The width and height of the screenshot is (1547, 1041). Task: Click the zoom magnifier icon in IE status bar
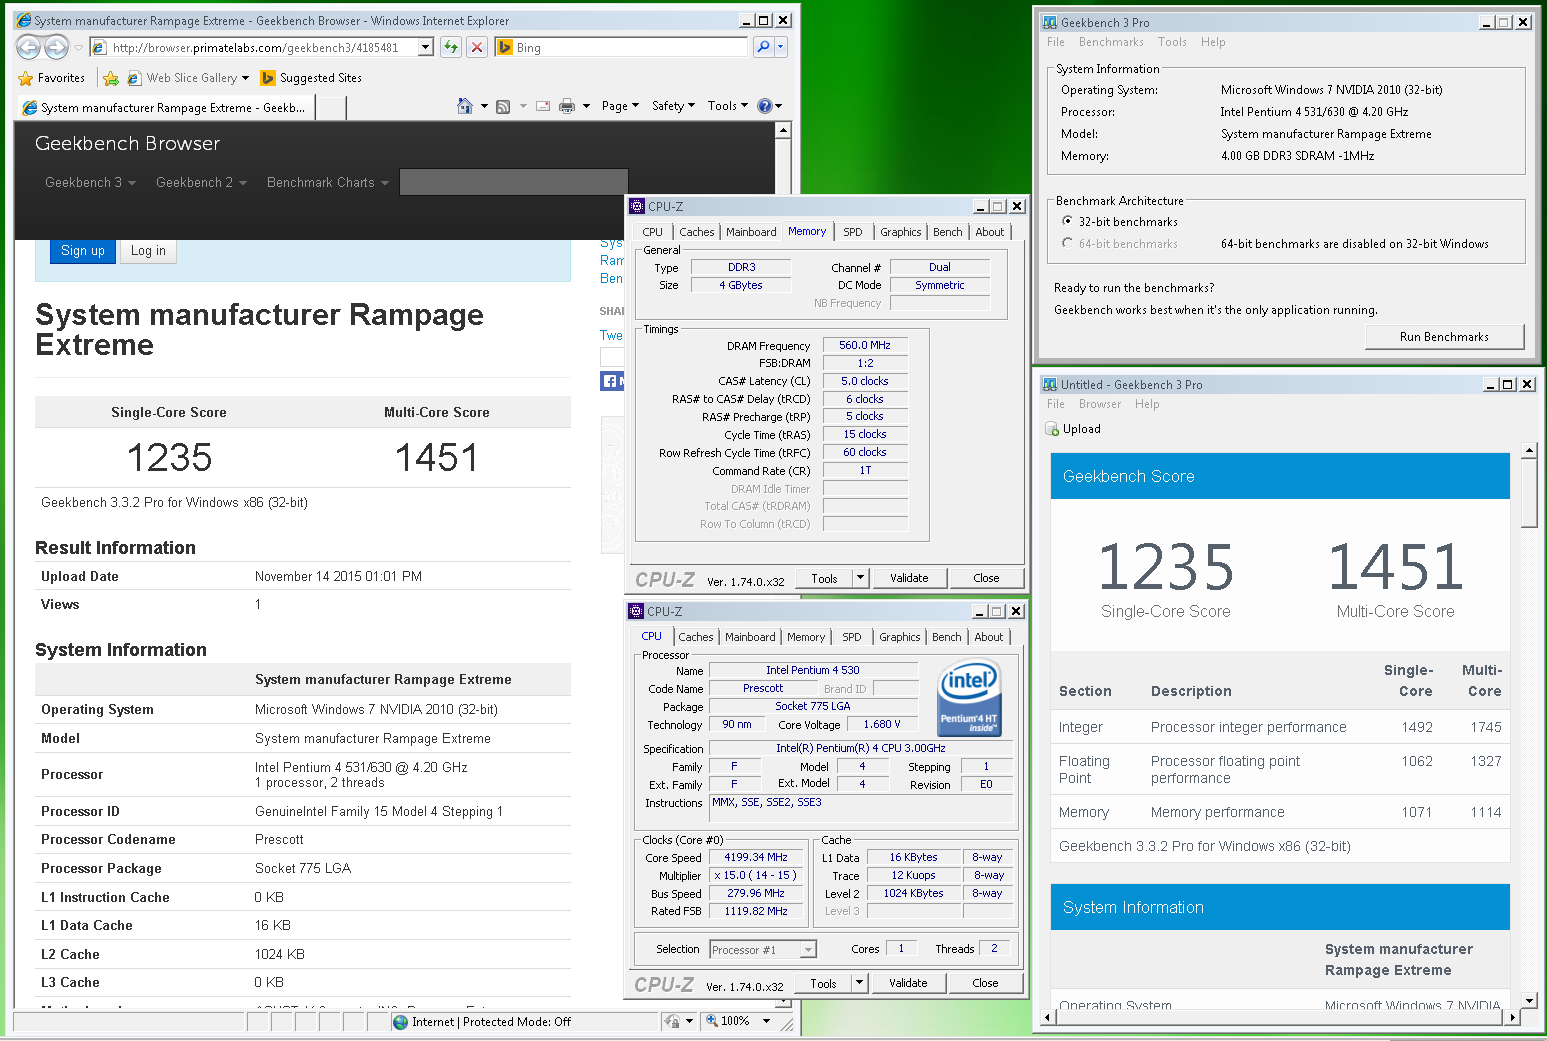click(712, 1021)
